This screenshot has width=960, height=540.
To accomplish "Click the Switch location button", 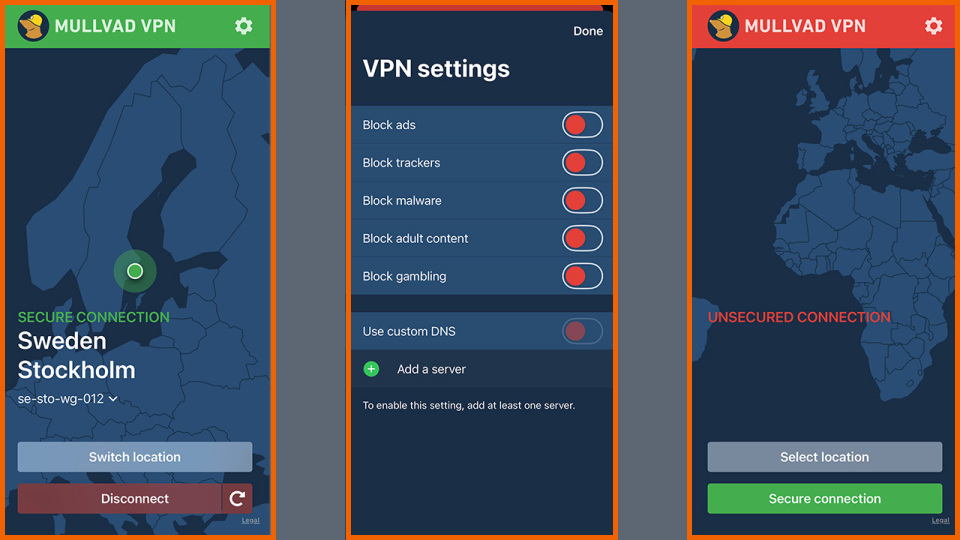I will click(135, 457).
